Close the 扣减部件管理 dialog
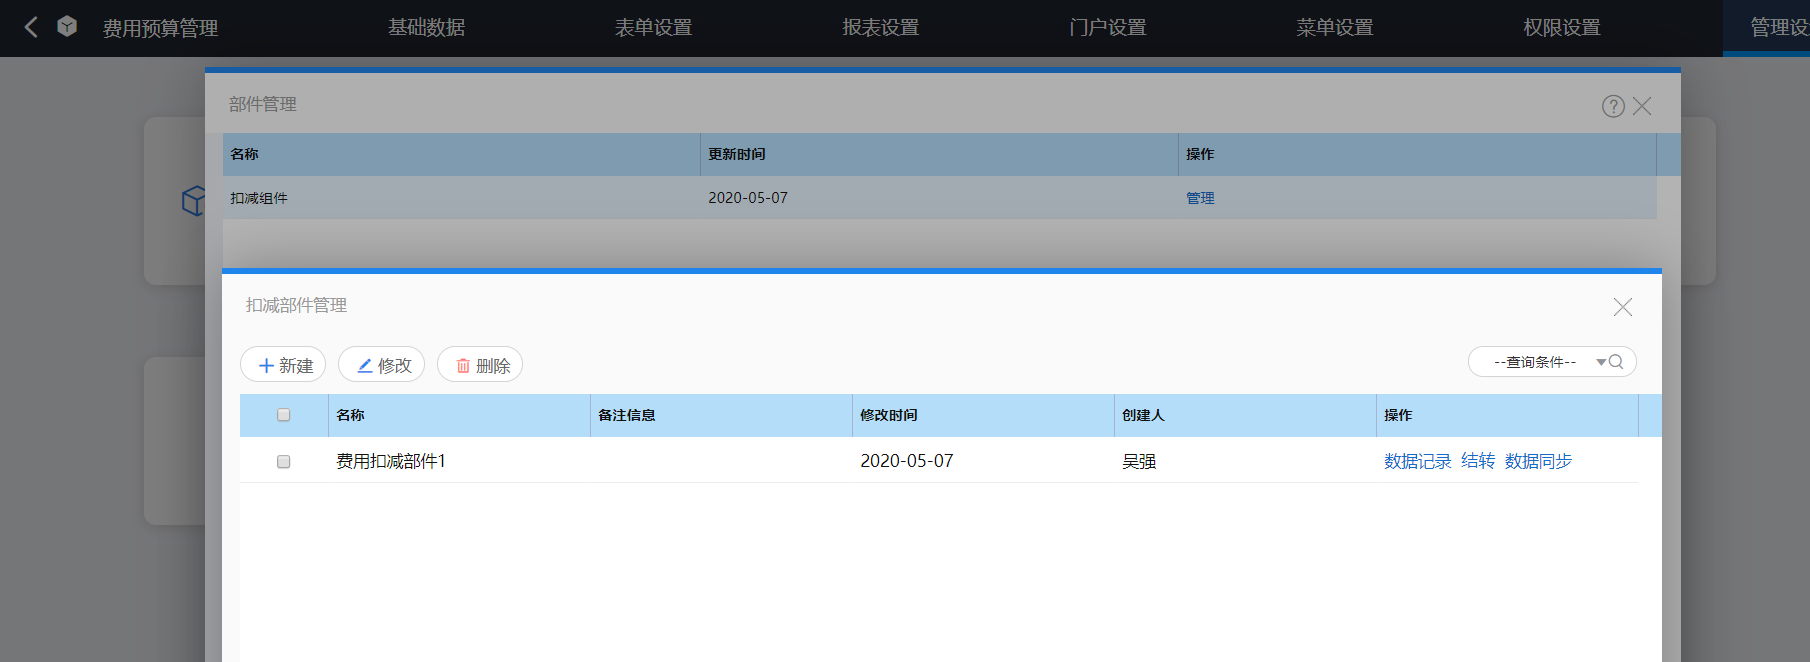The height and width of the screenshot is (662, 1810). click(1623, 307)
